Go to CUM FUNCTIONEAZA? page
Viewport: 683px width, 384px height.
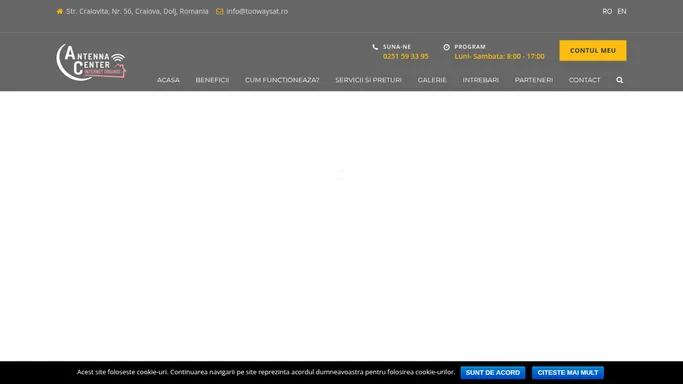(282, 80)
